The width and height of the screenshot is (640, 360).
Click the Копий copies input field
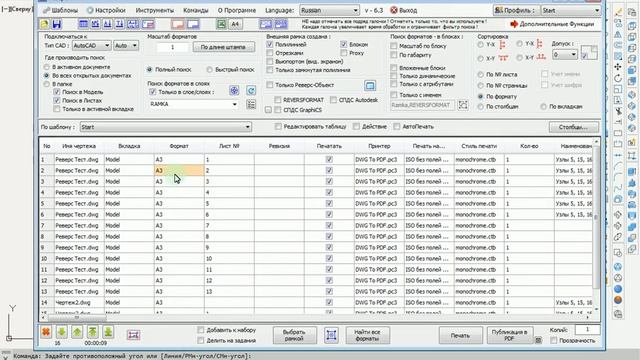(x=587, y=329)
